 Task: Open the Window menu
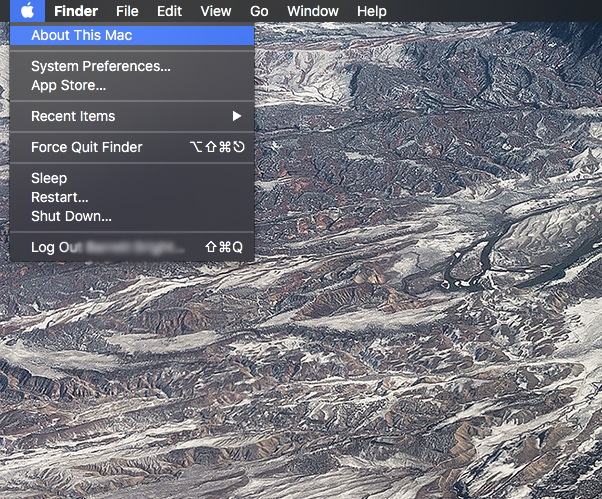[312, 11]
